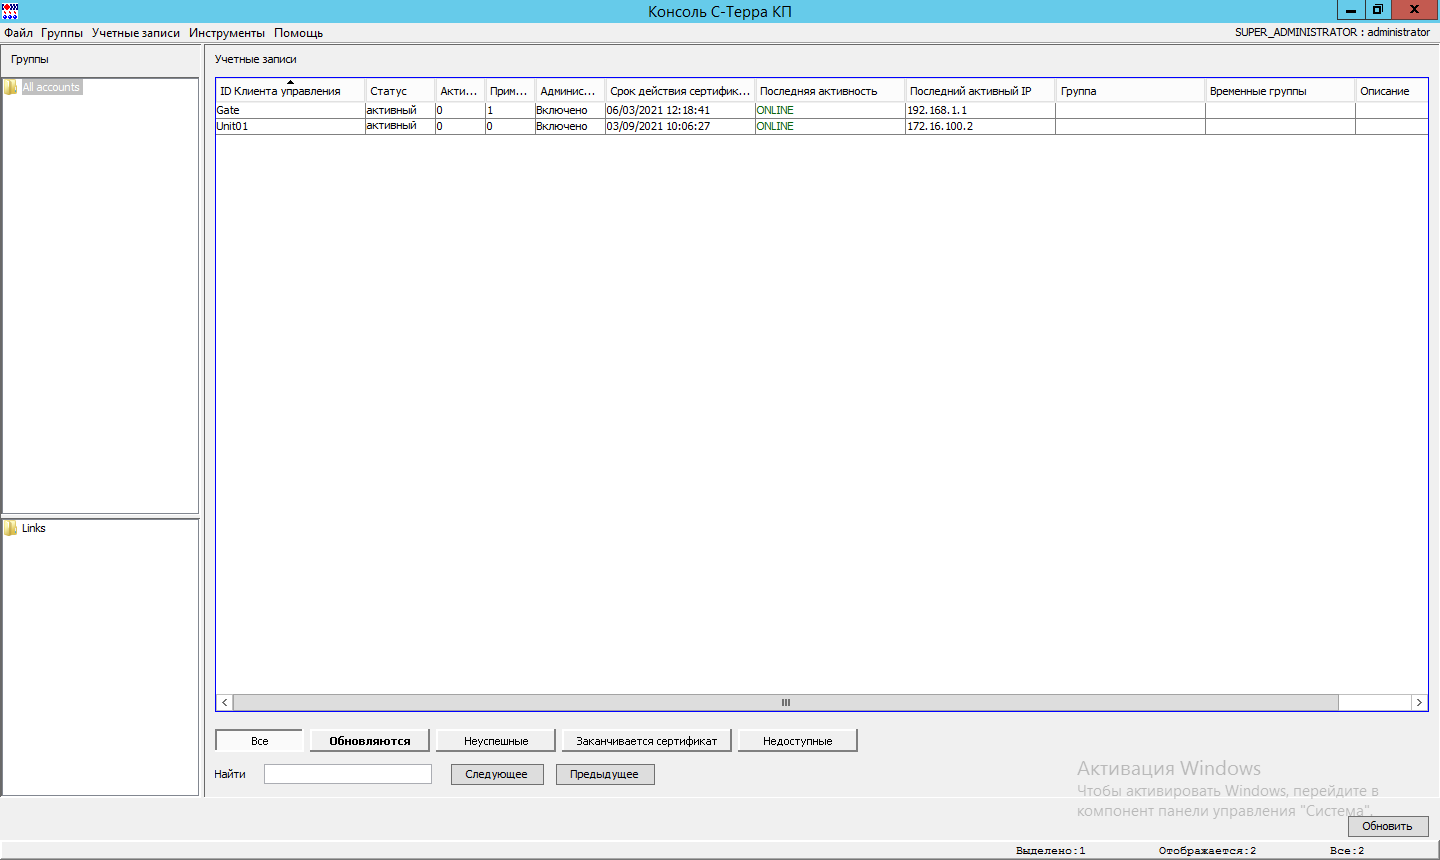Screen dimensions: 1440x860
Task: Sort by Временные группы column header
Action: [1280, 91]
